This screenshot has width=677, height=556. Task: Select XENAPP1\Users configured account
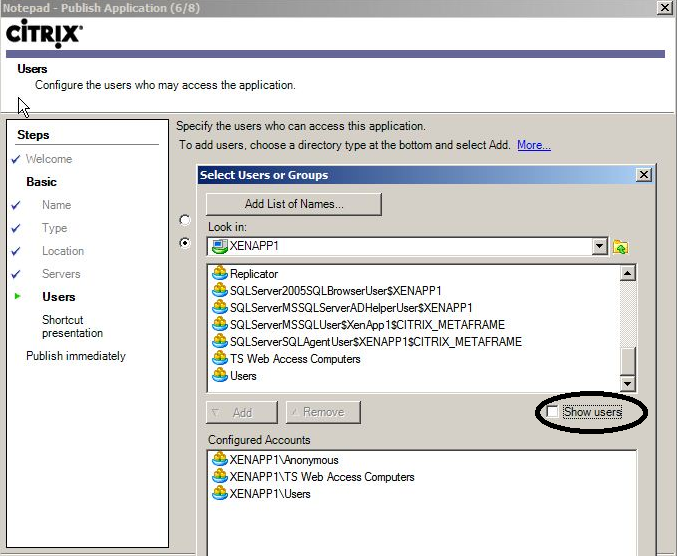(x=270, y=494)
